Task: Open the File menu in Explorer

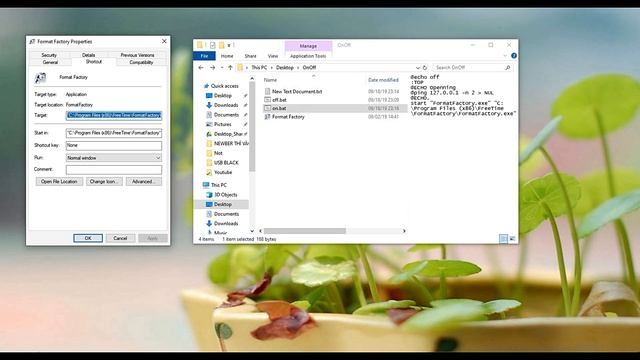Action: (204, 56)
